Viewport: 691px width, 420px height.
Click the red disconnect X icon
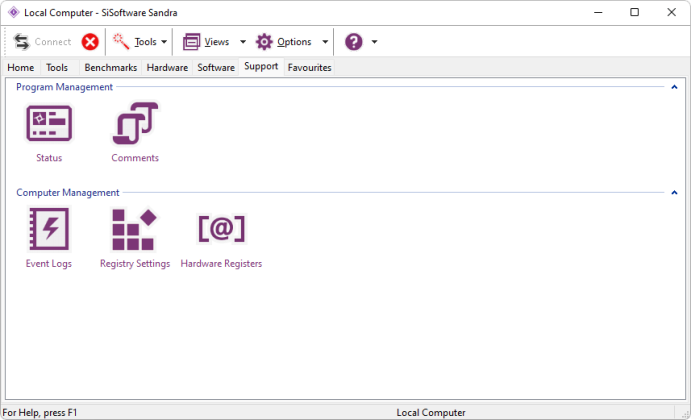pyautogui.click(x=90, y=42)
